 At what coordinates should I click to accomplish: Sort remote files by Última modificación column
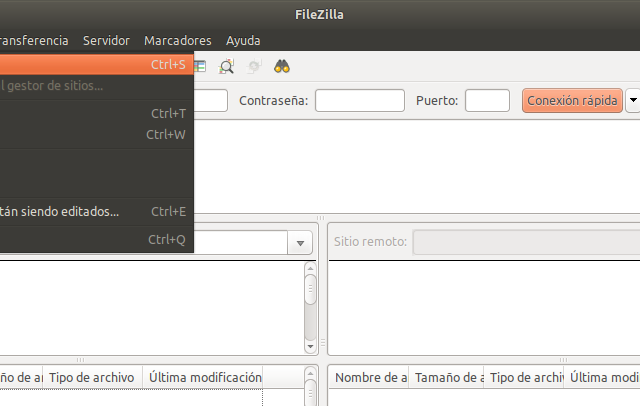coord(602,377)
